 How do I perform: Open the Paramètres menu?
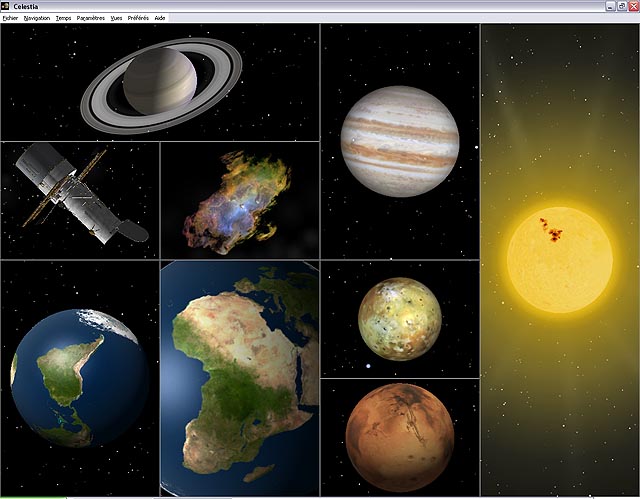(91, 18)
